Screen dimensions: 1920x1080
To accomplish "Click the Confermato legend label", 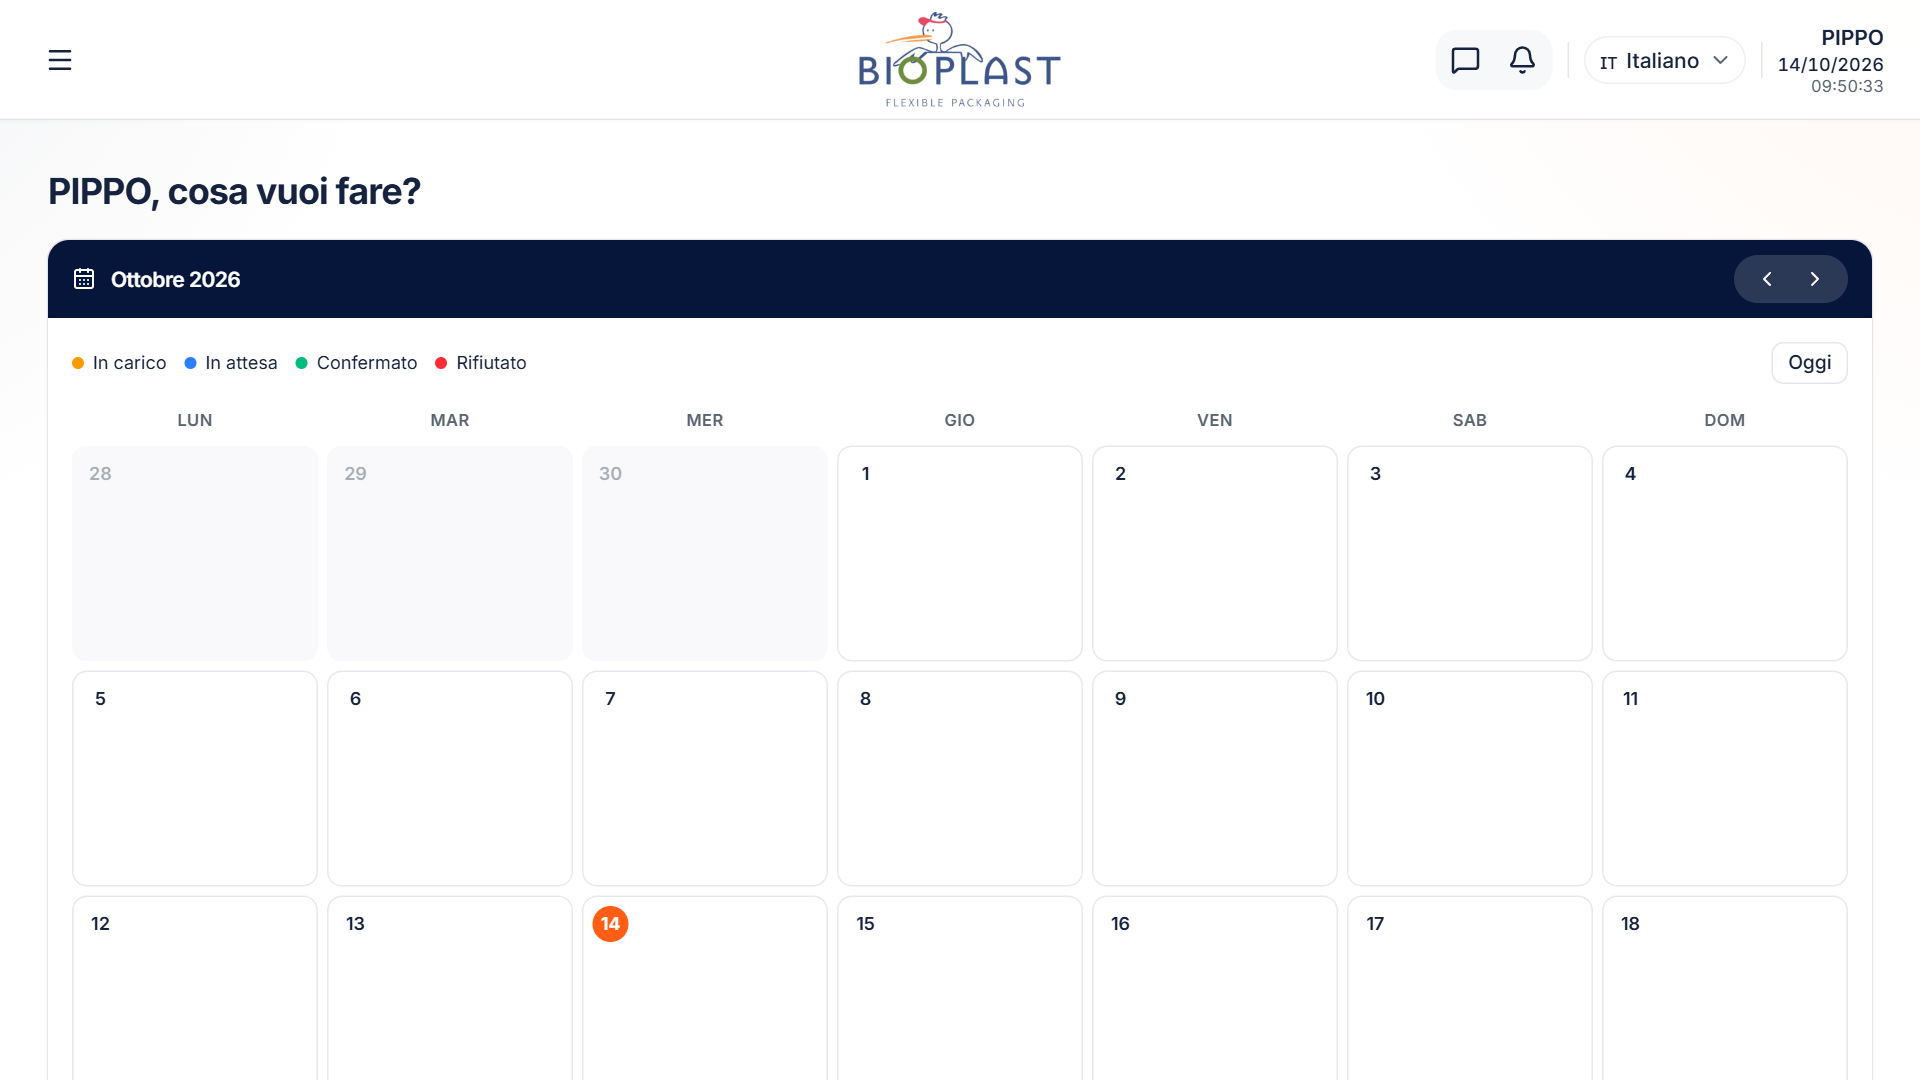I will click(x=367, y=363).
